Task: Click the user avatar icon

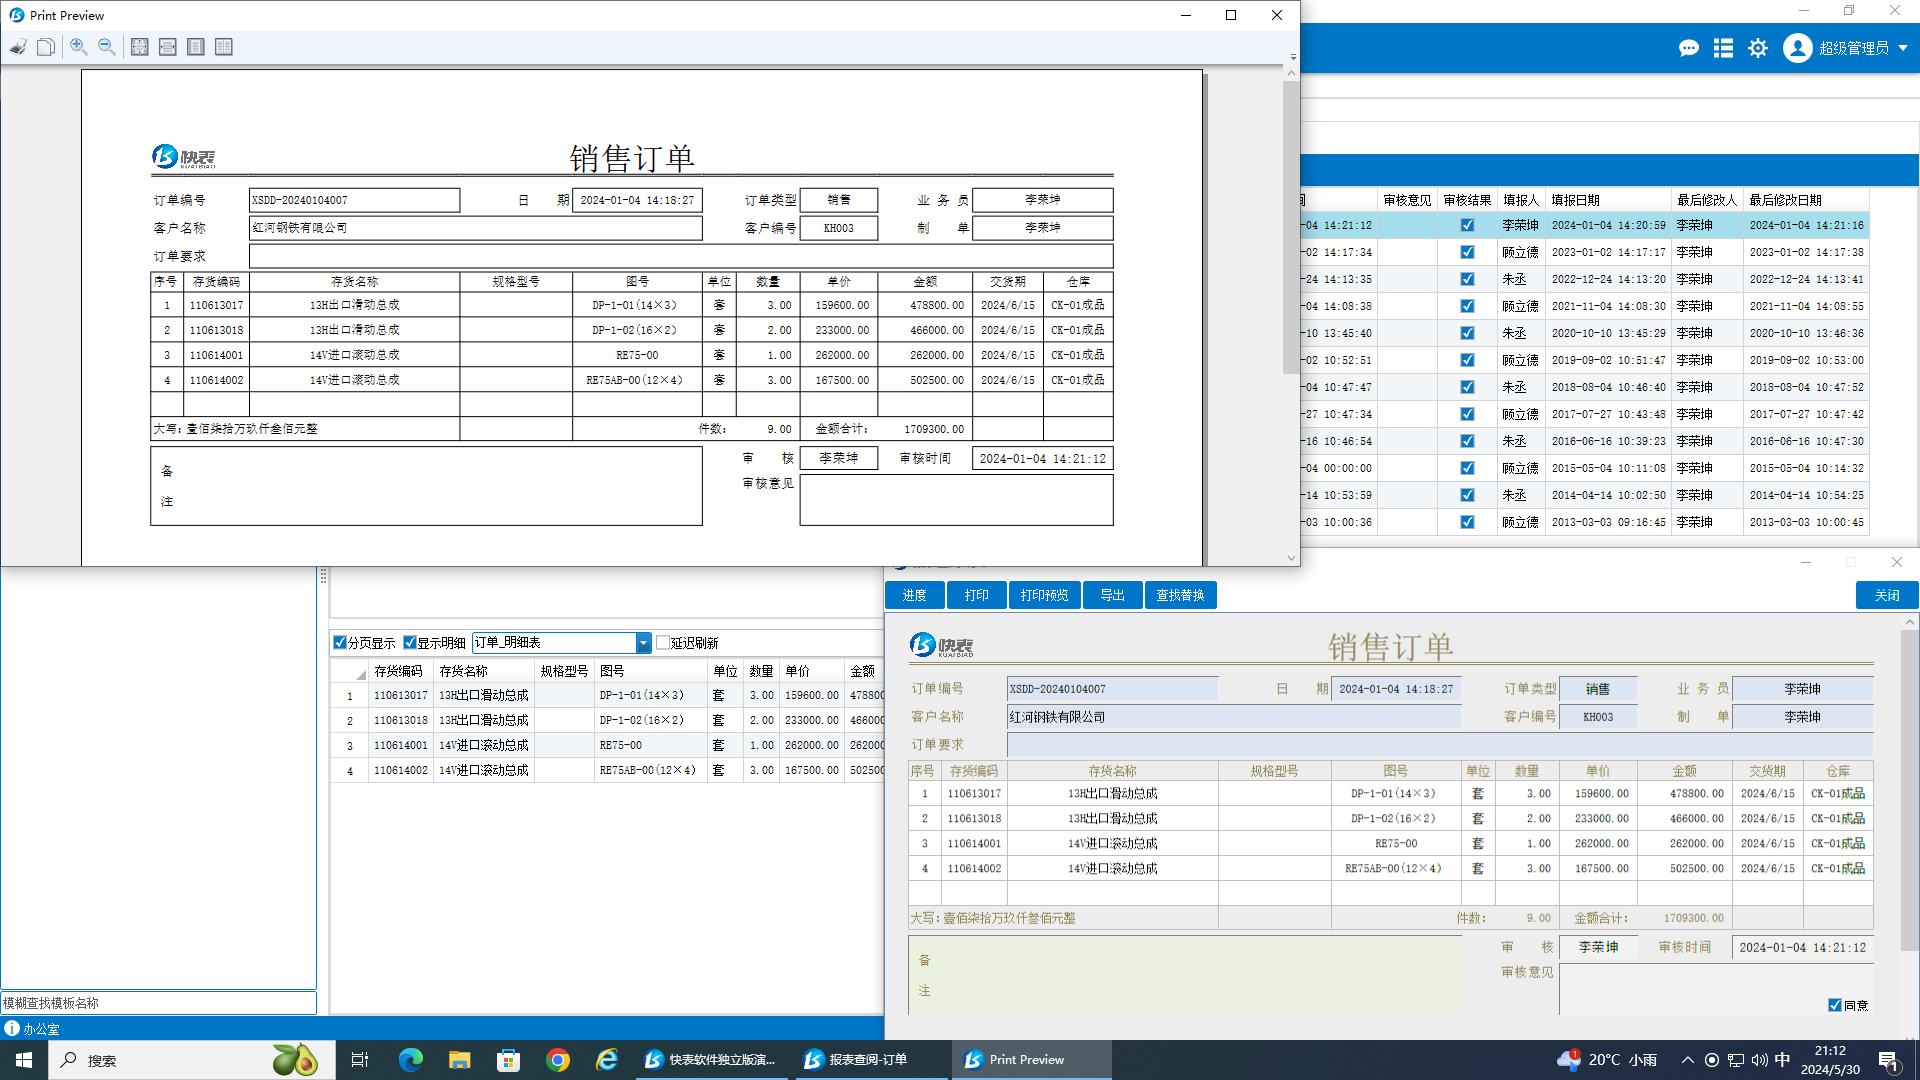Action: [1797, 48]
